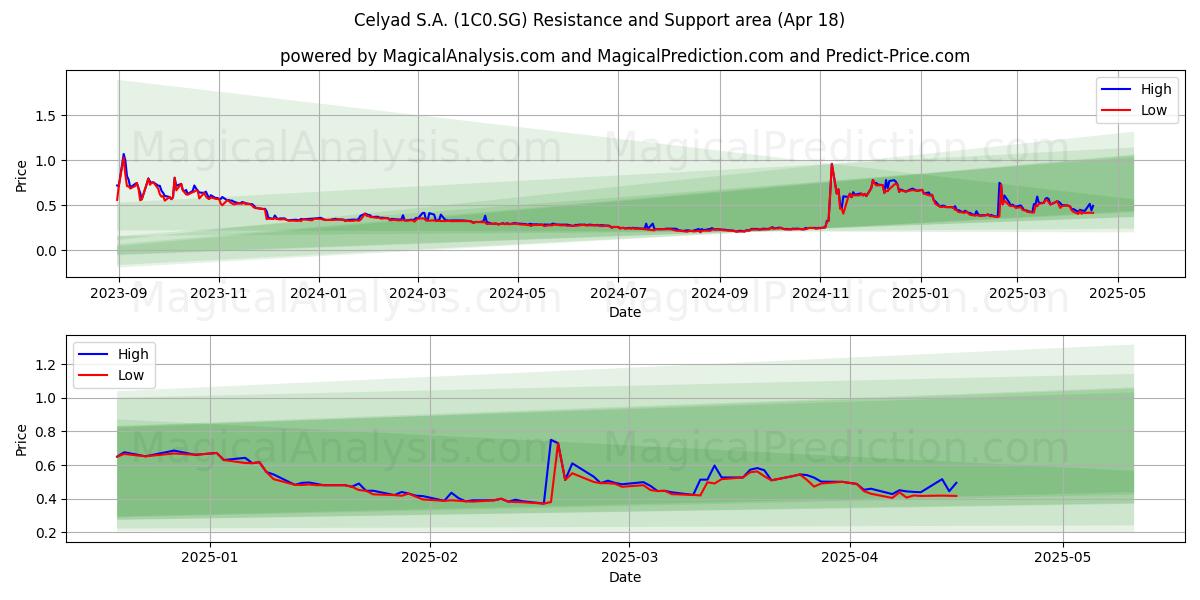Click the 0.5 price tick in upper chart
The width and height of the screenshot is (1200, 600).
point(48,206)
